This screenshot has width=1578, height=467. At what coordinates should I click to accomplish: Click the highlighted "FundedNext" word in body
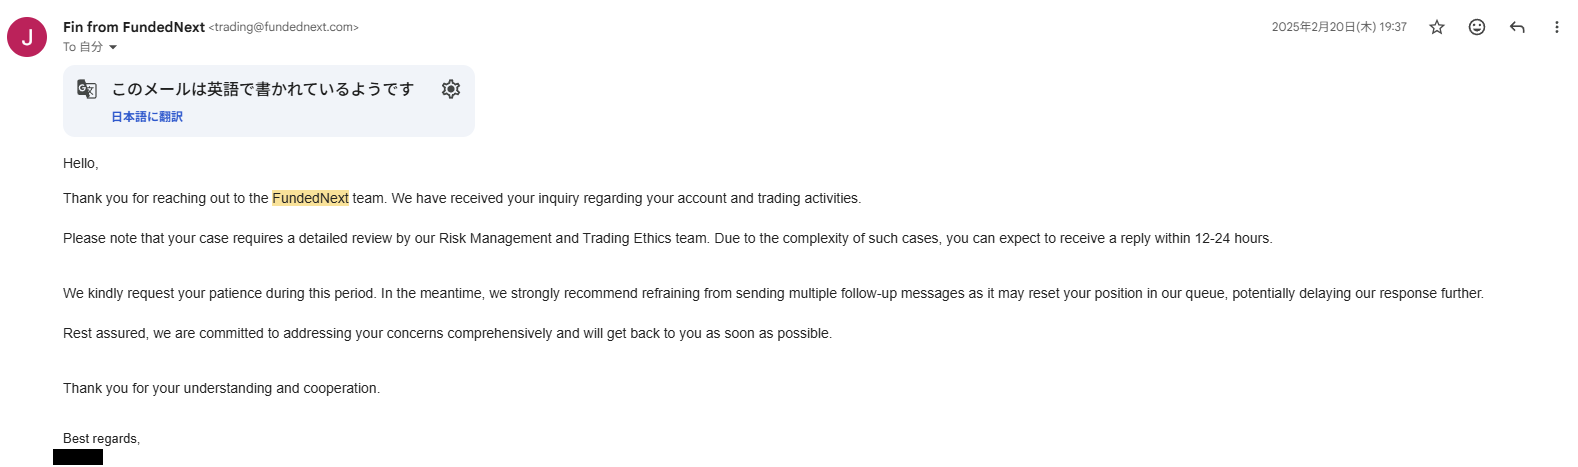pos(310,198)
